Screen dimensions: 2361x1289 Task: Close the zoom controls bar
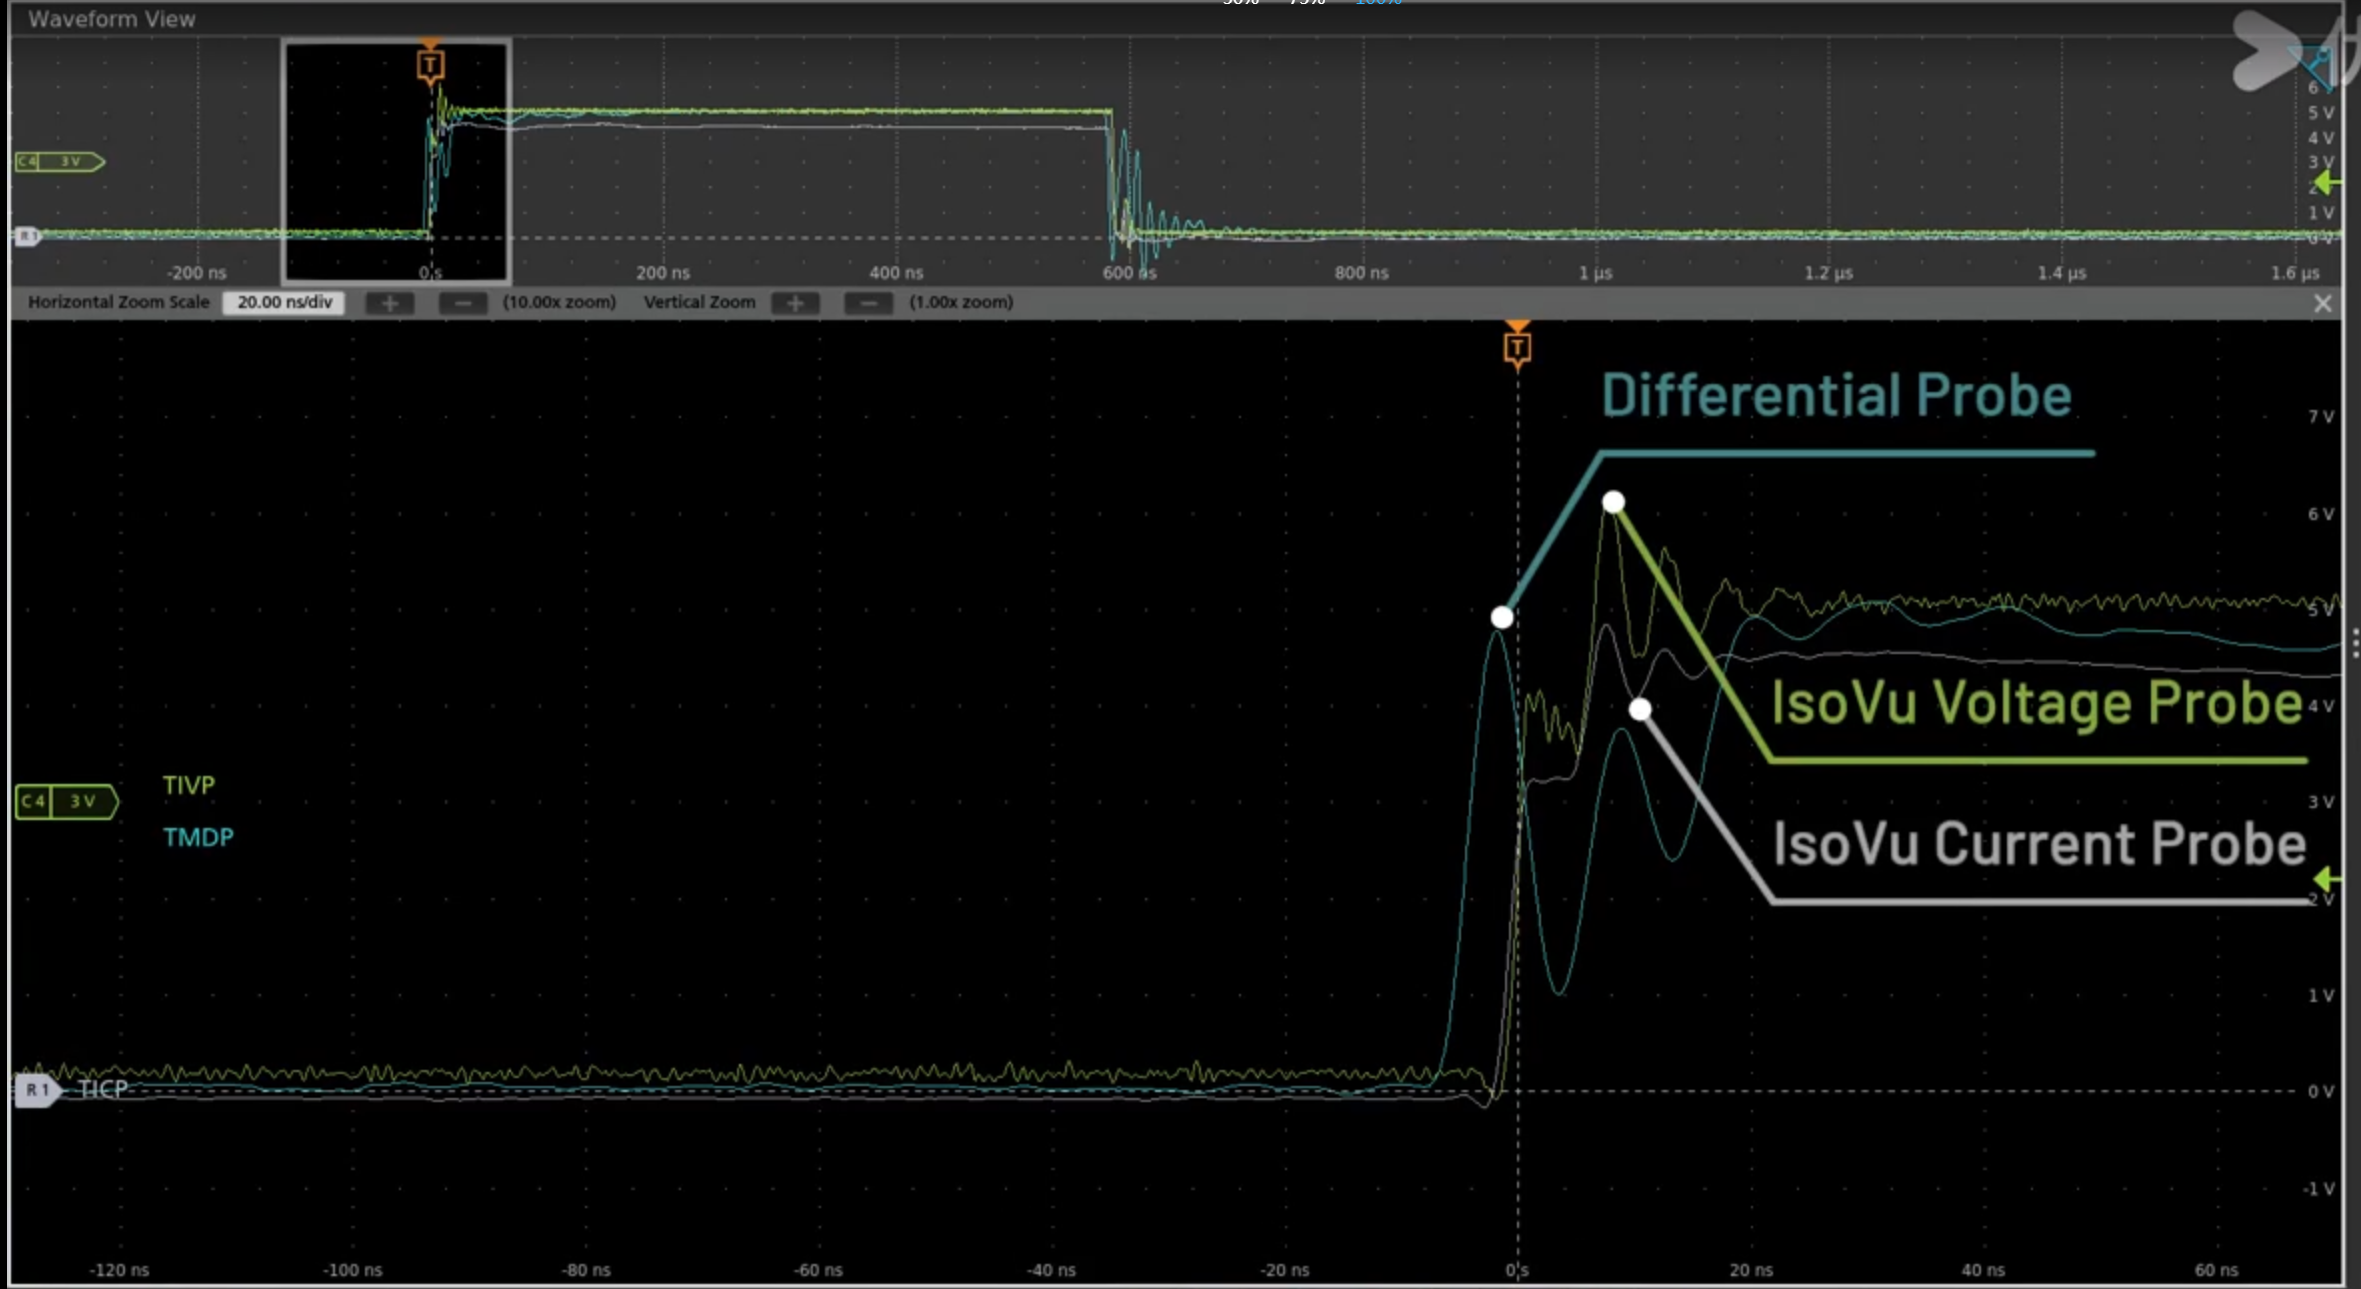click(x=2322, y=304)
